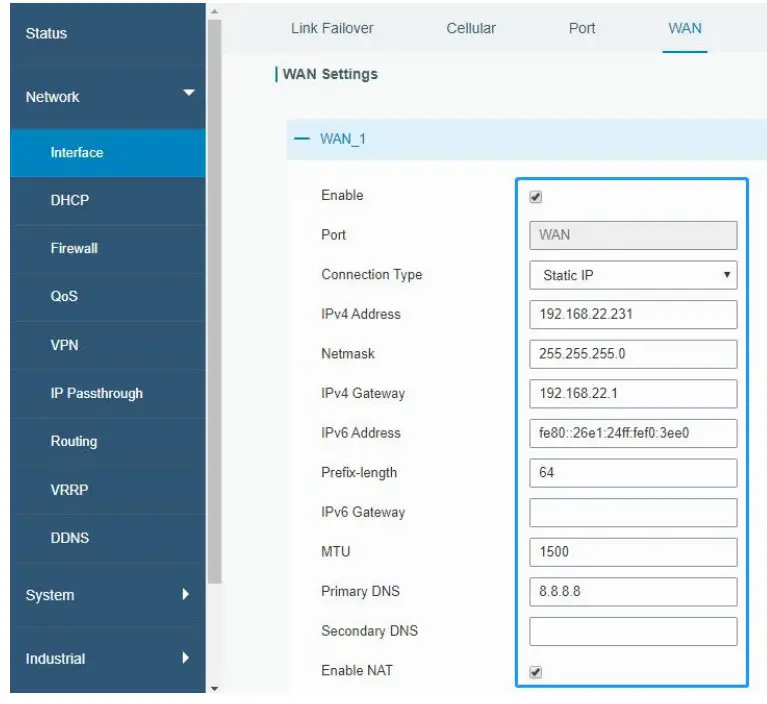This screenshot has height=704, width=767.
Task: Click the sidebar scrollbar up arrow
Action: point(214,11)
